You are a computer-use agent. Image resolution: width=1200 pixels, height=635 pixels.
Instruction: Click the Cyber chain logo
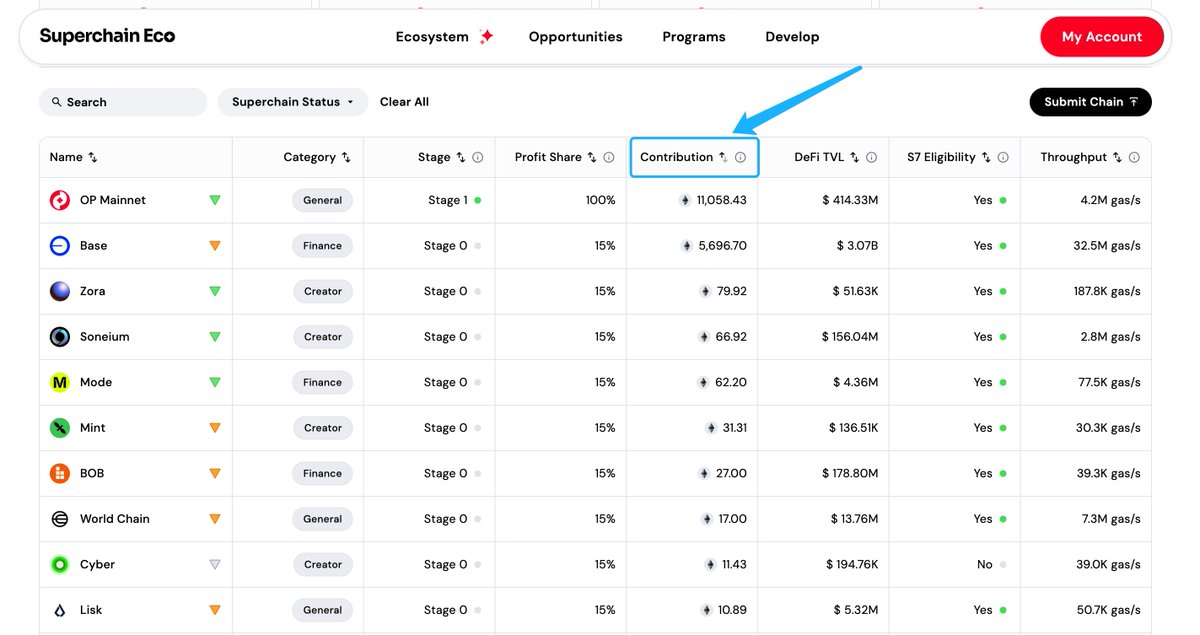pos(60,564)
